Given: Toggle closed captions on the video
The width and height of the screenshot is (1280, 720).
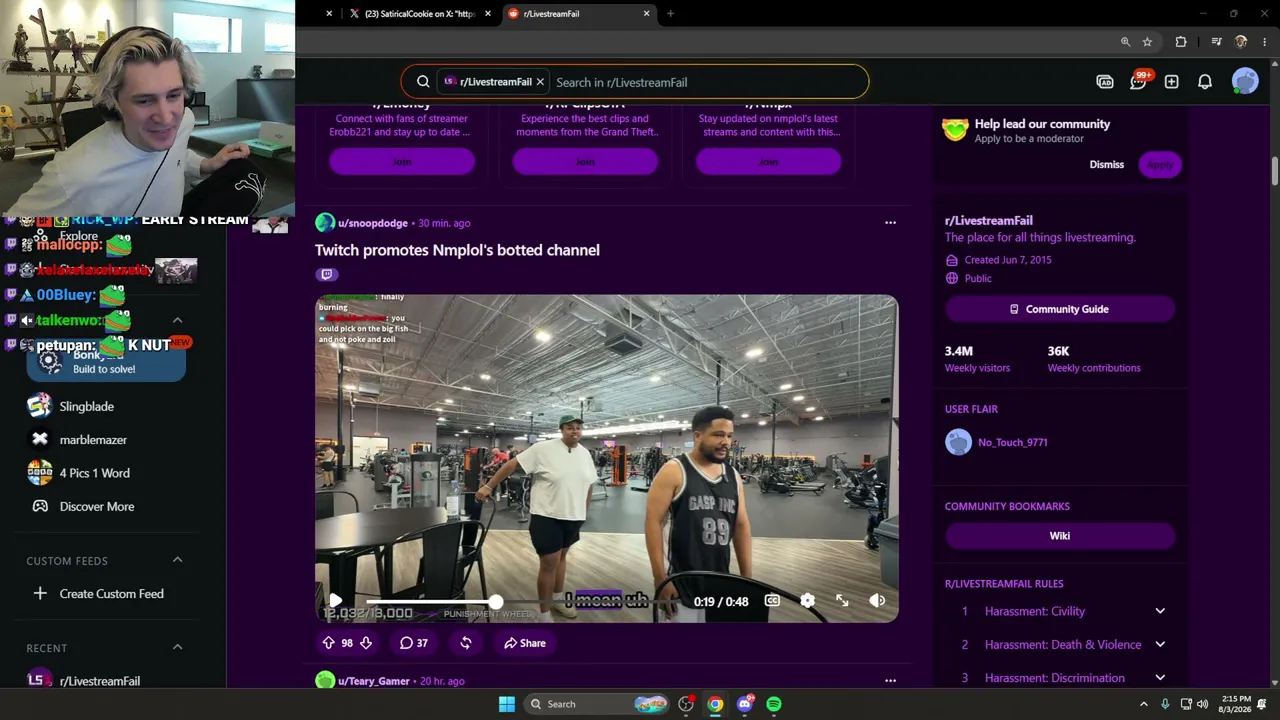Looking at the screenshot, I should 772,601.
